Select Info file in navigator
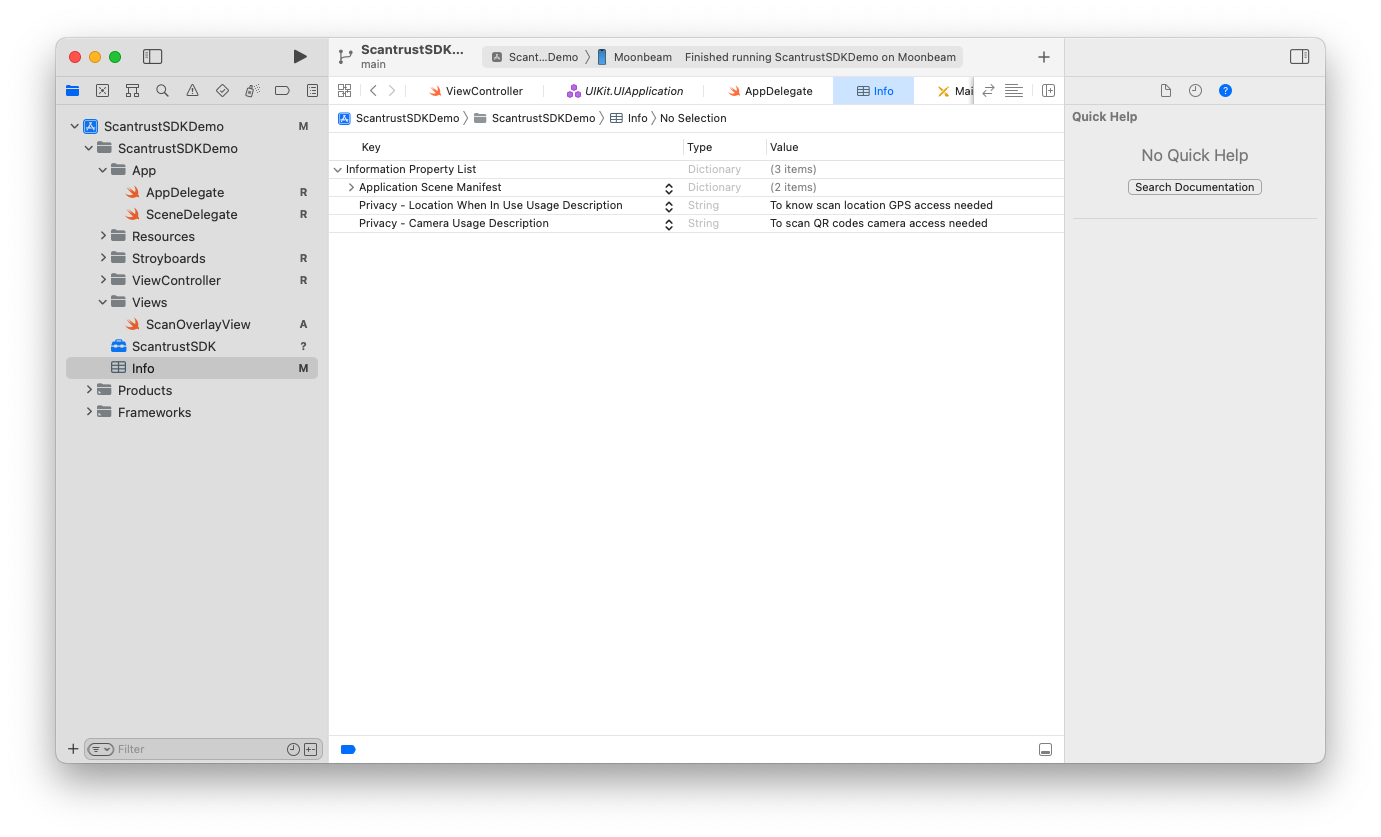The width and height of the screenshot is (1381, 837). pyautogui.click(x=192, y=368)
